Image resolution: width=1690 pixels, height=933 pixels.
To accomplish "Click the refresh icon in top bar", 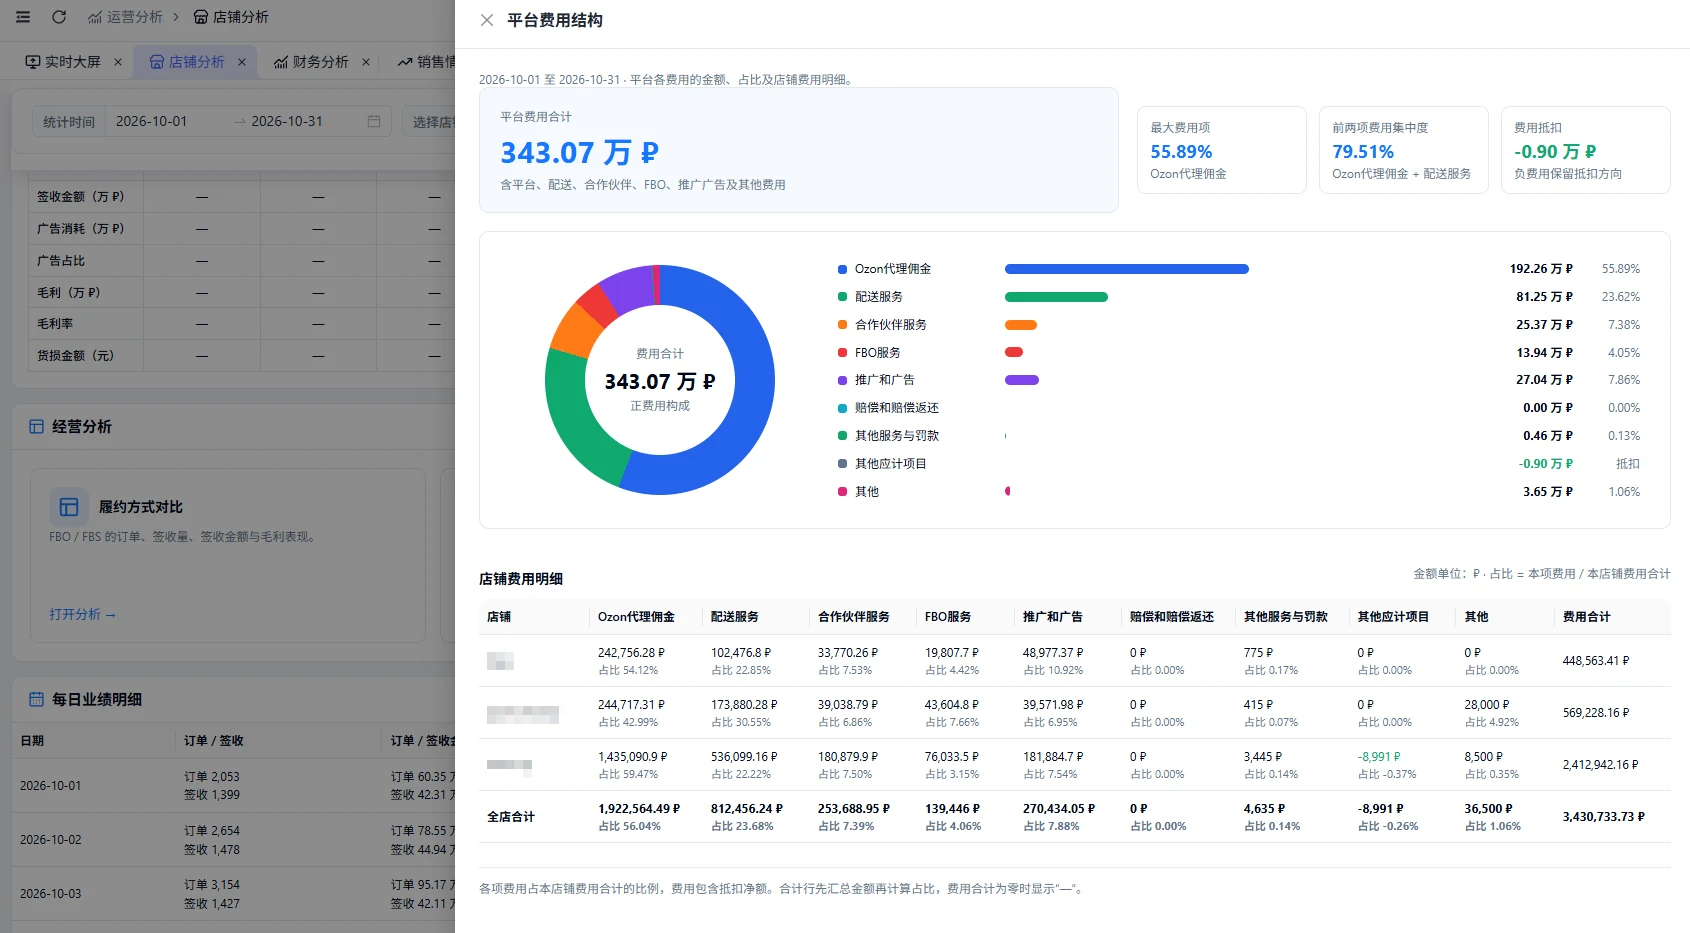I will point(59,17).
